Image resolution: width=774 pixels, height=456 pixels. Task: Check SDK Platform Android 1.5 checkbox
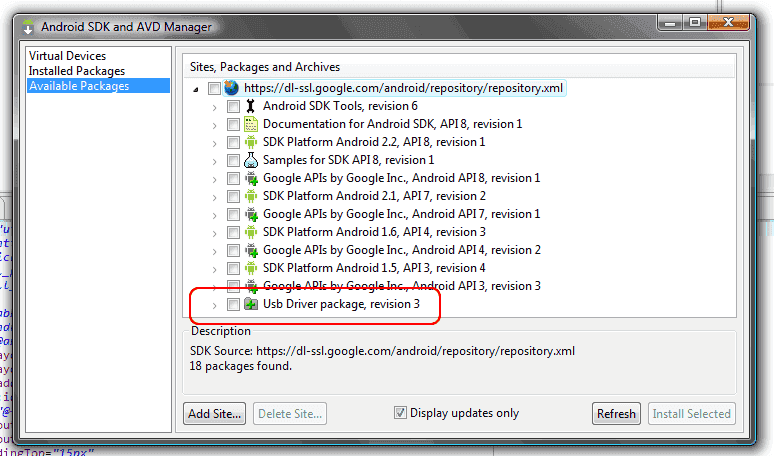233,268
